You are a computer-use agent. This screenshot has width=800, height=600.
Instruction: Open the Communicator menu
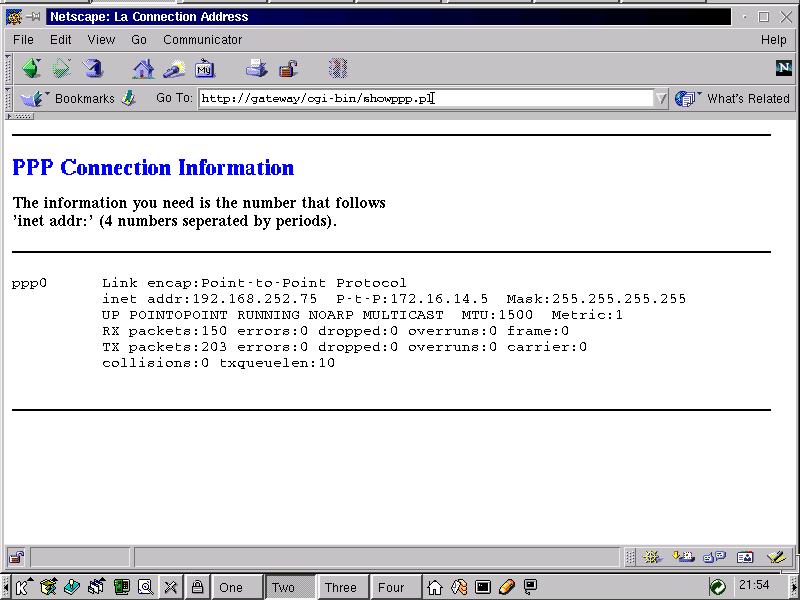(202, 40)
